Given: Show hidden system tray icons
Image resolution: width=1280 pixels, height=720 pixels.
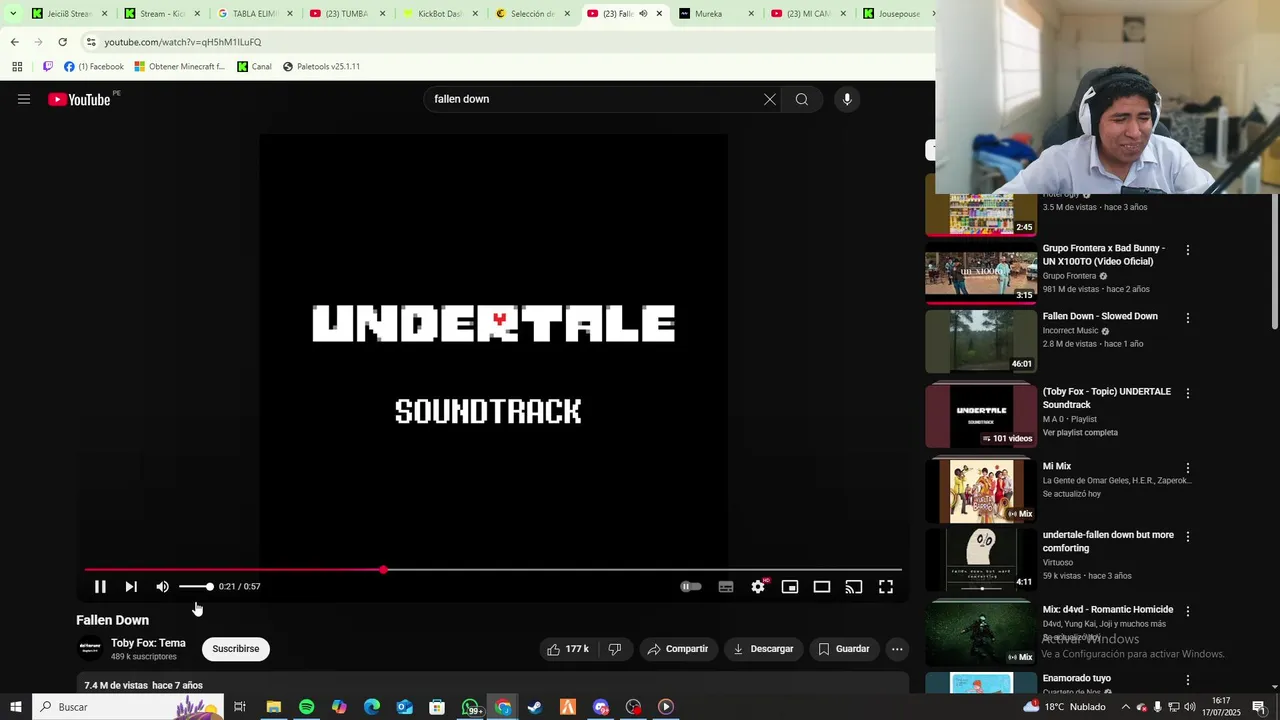Looking at the screenshot, I should 1125,707.
